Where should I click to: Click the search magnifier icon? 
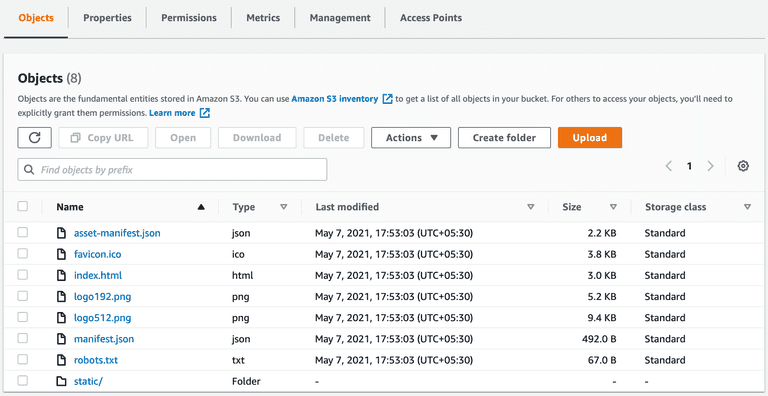29,170
